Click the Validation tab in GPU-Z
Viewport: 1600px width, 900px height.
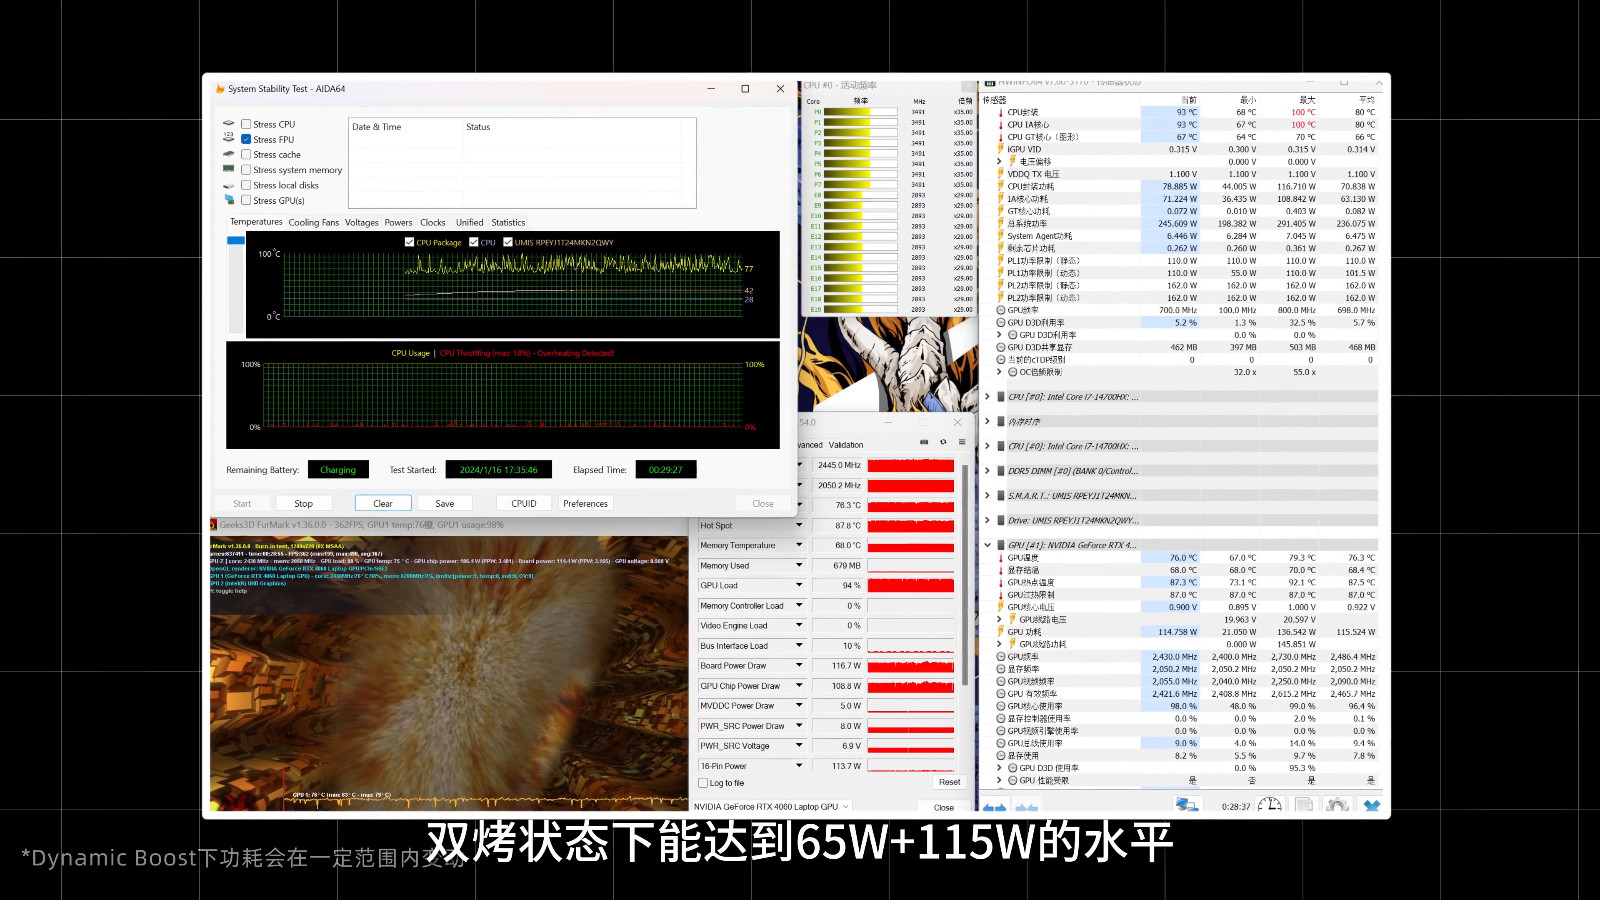(x=846, y=445)
